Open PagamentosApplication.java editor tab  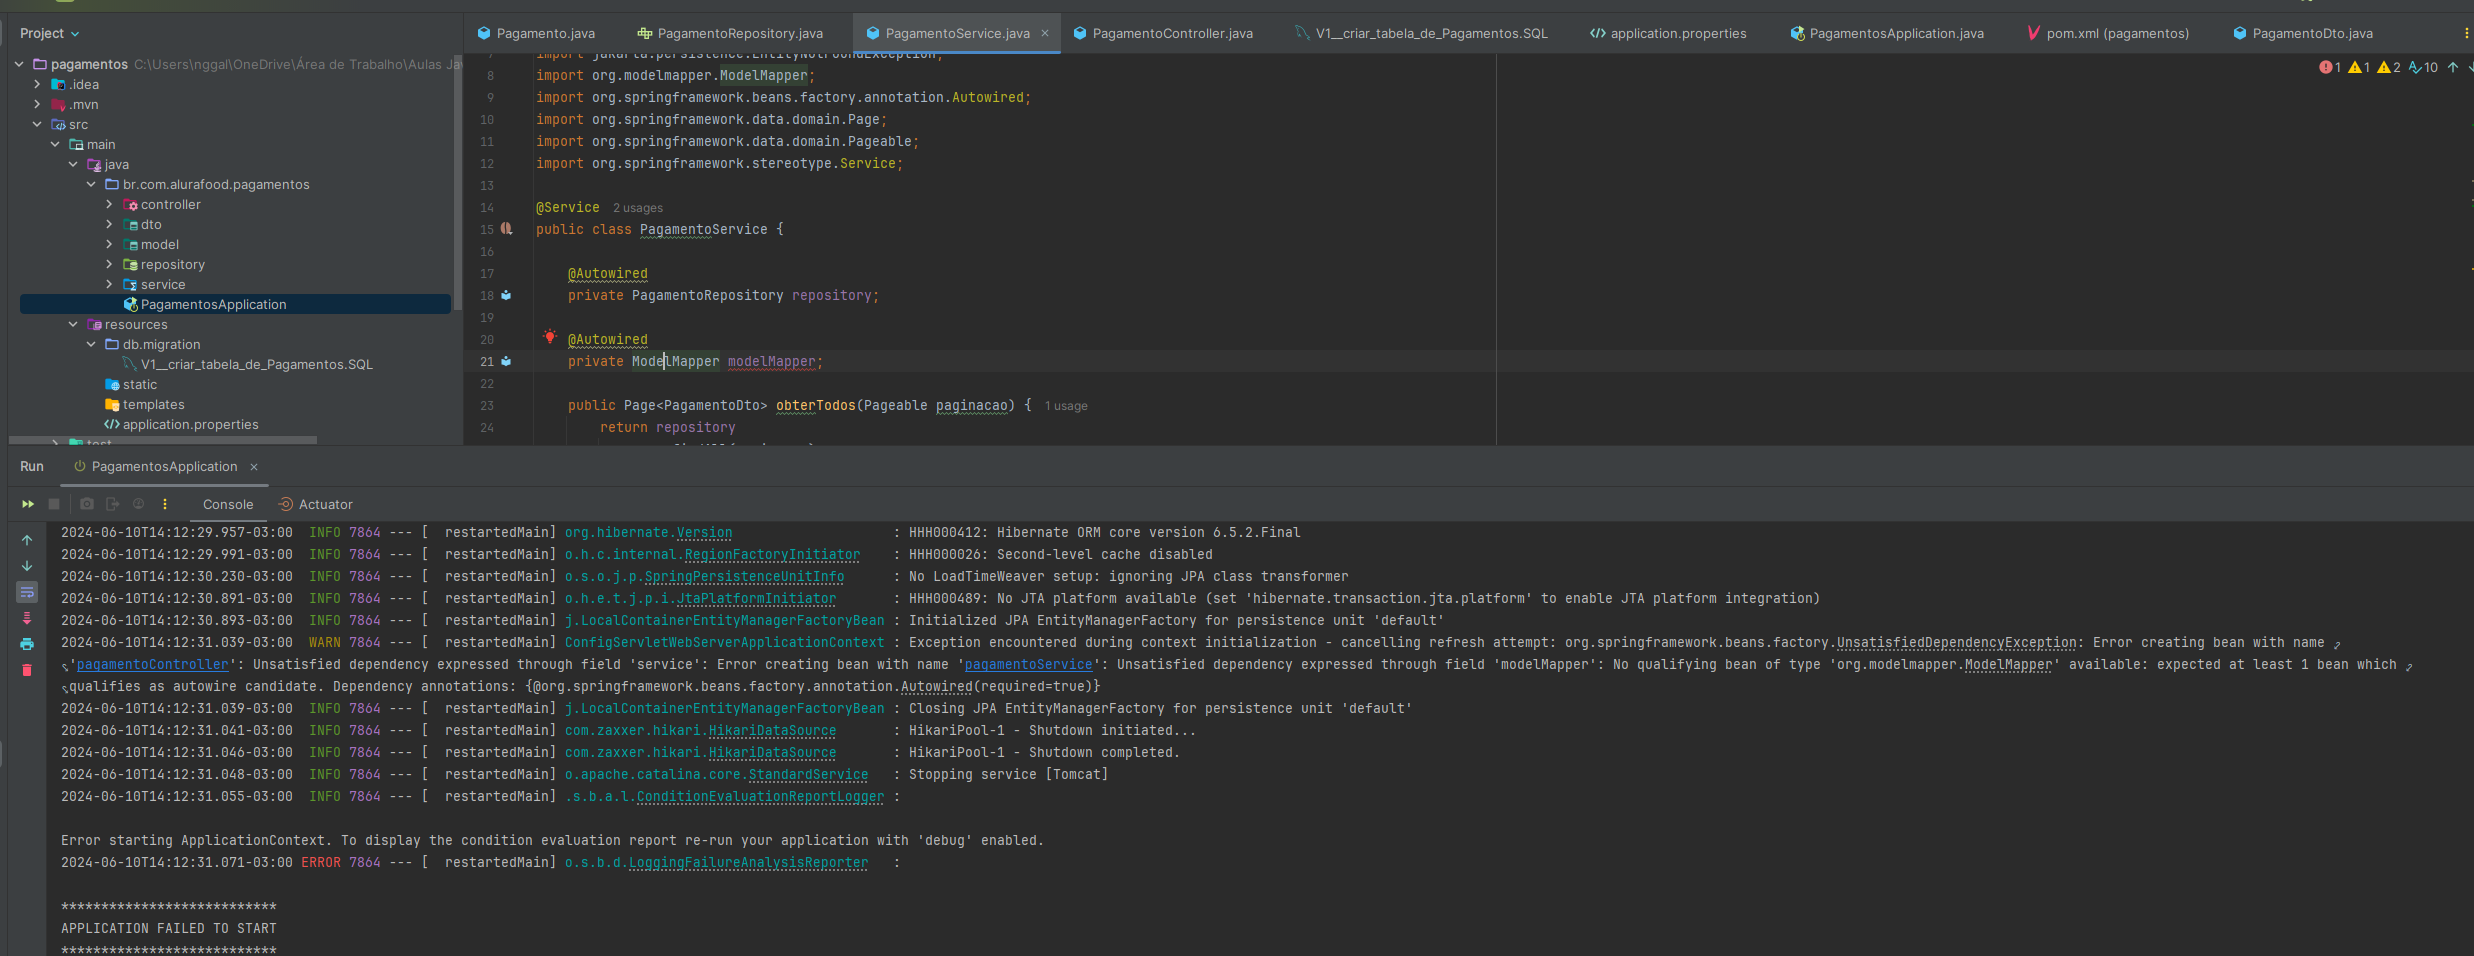[1887, 33]
